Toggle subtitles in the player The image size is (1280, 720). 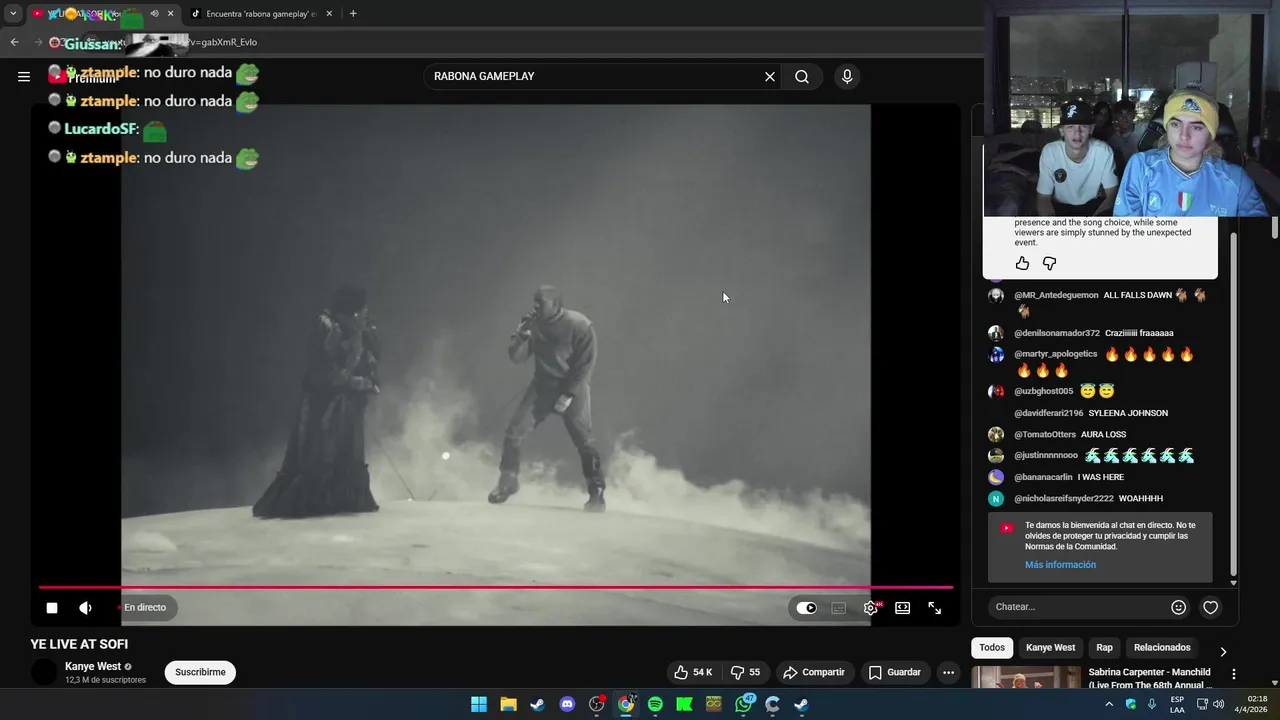point(839,608)
